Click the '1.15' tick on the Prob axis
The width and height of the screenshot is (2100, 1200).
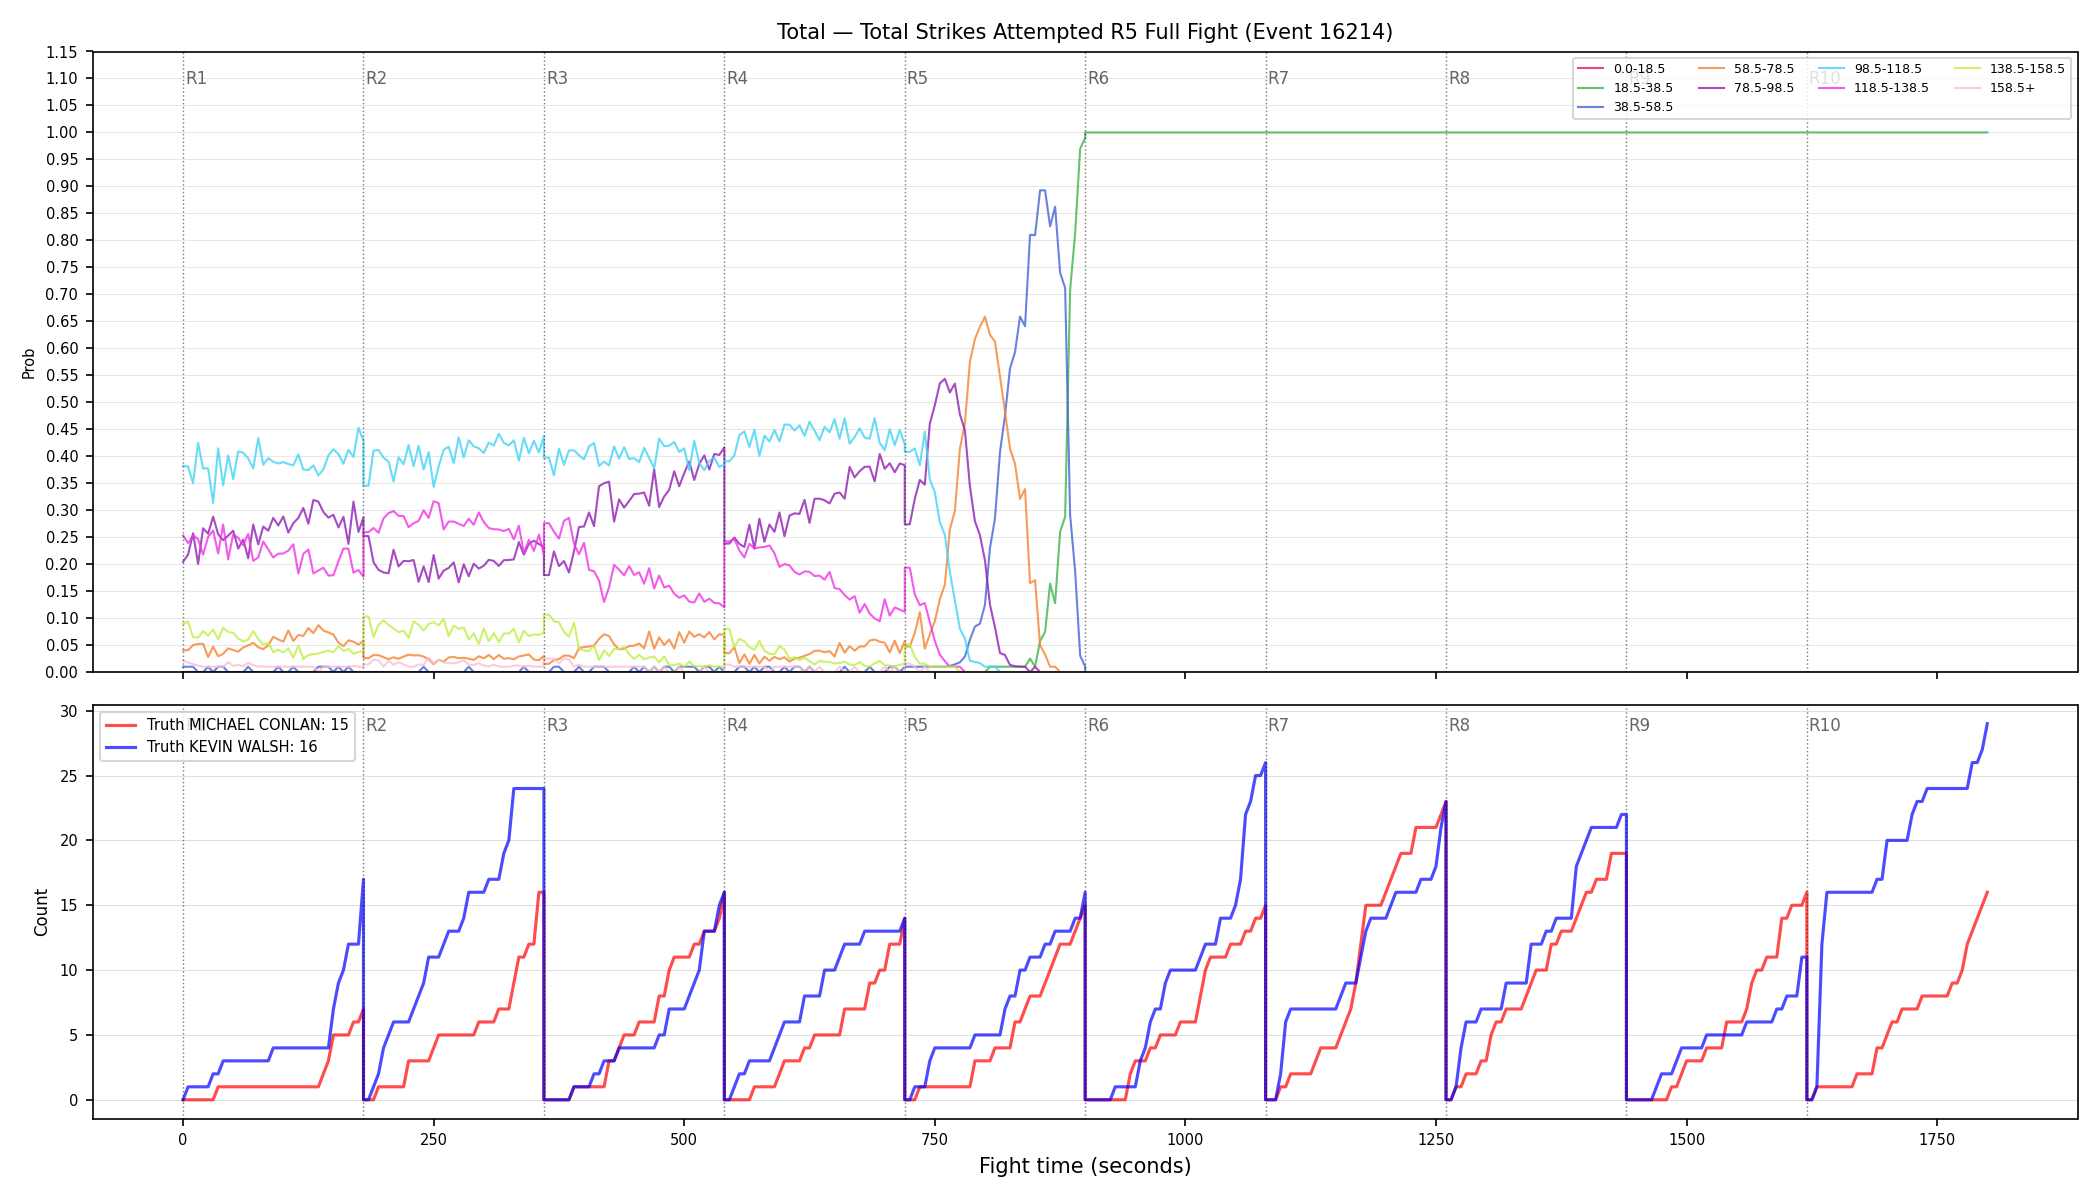pyautogui.click(x=62, y=52)
